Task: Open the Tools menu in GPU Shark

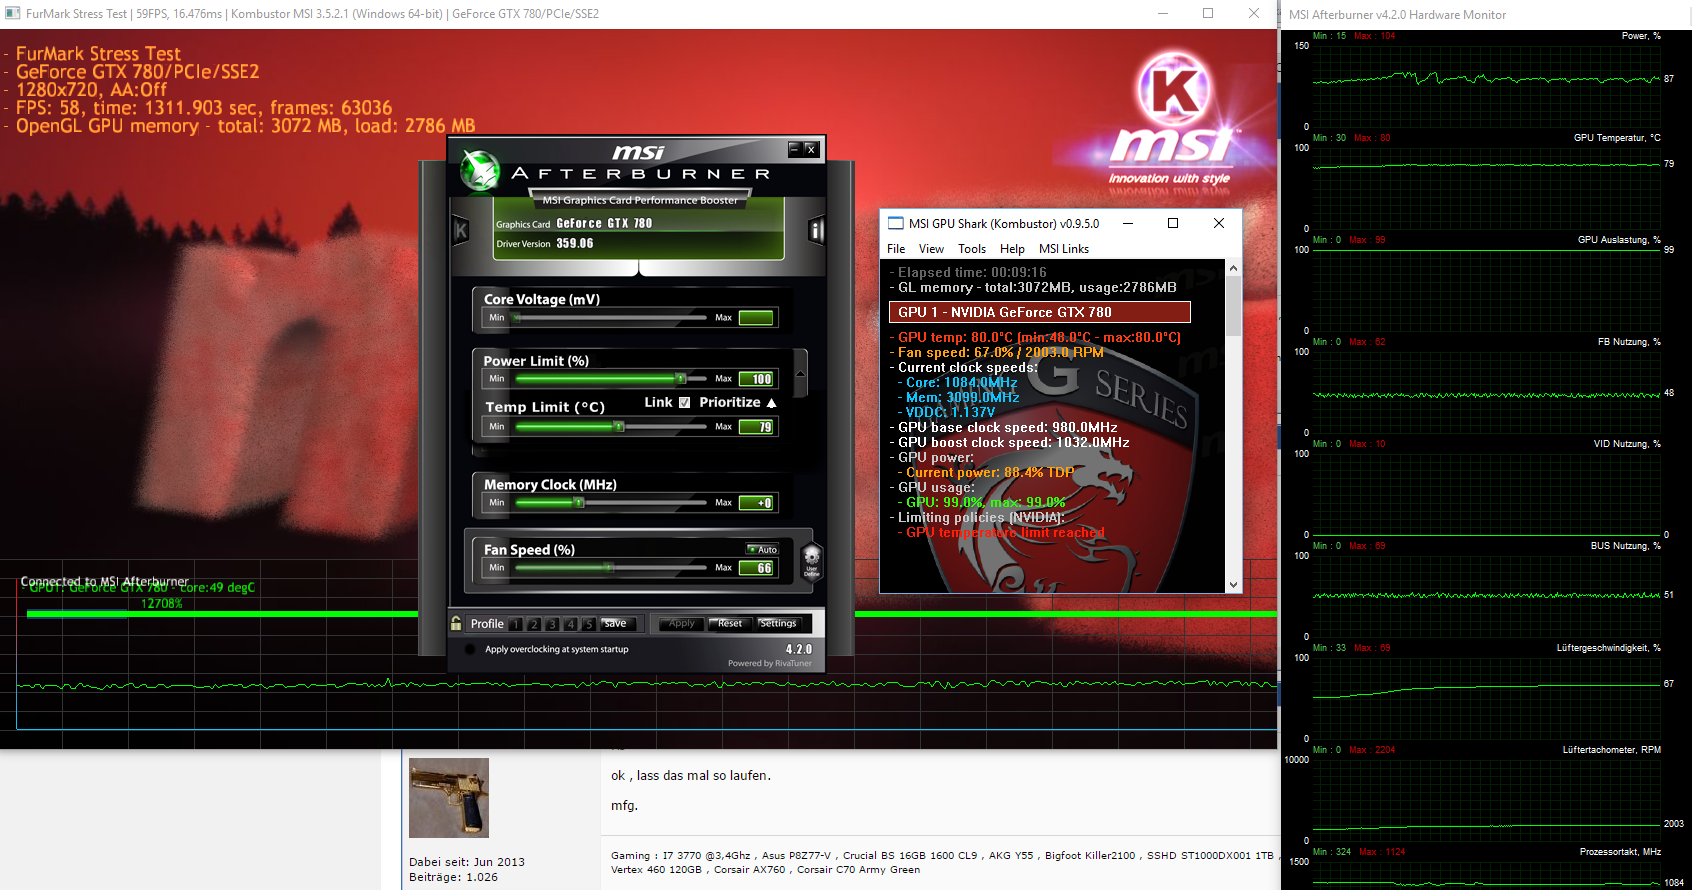Action: point(972,249)
